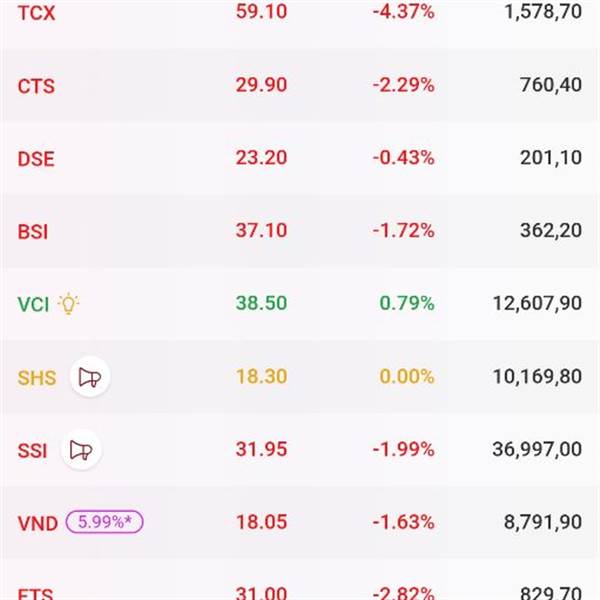Select the DSE ticker symbol
The image size is (600, 600).
point(36,159)
